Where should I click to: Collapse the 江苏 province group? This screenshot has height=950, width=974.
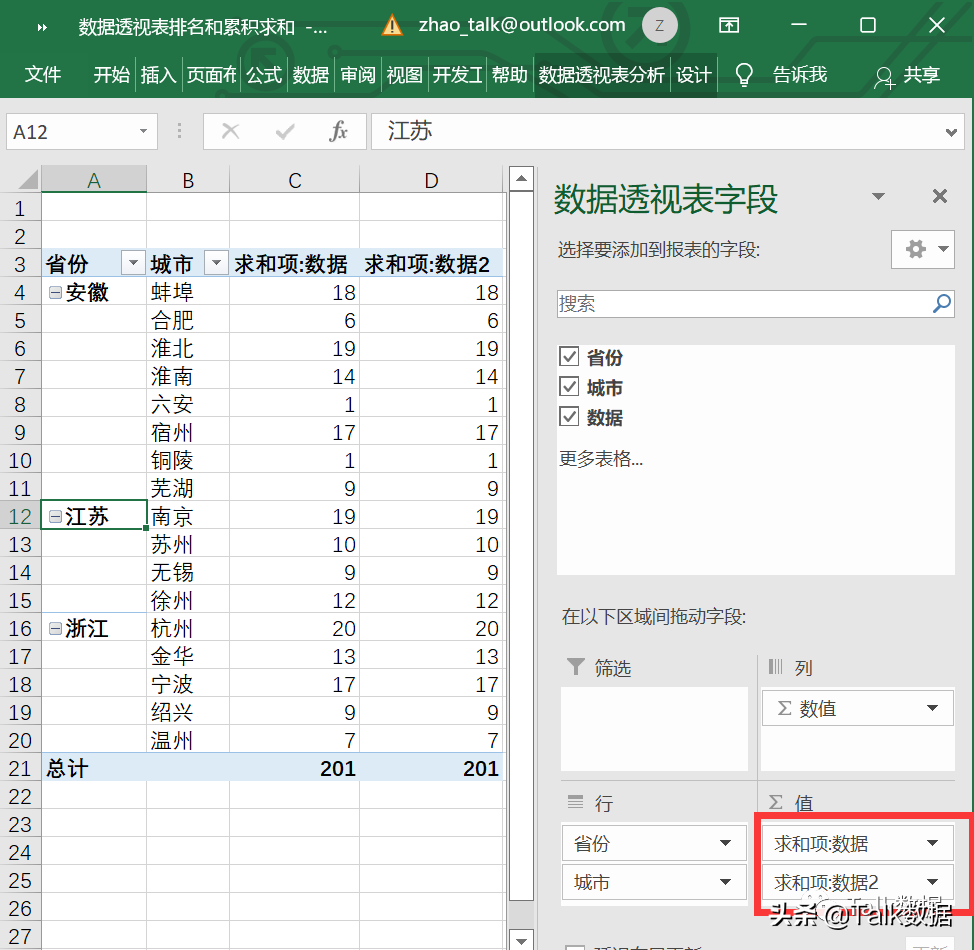tap(55, 516)
